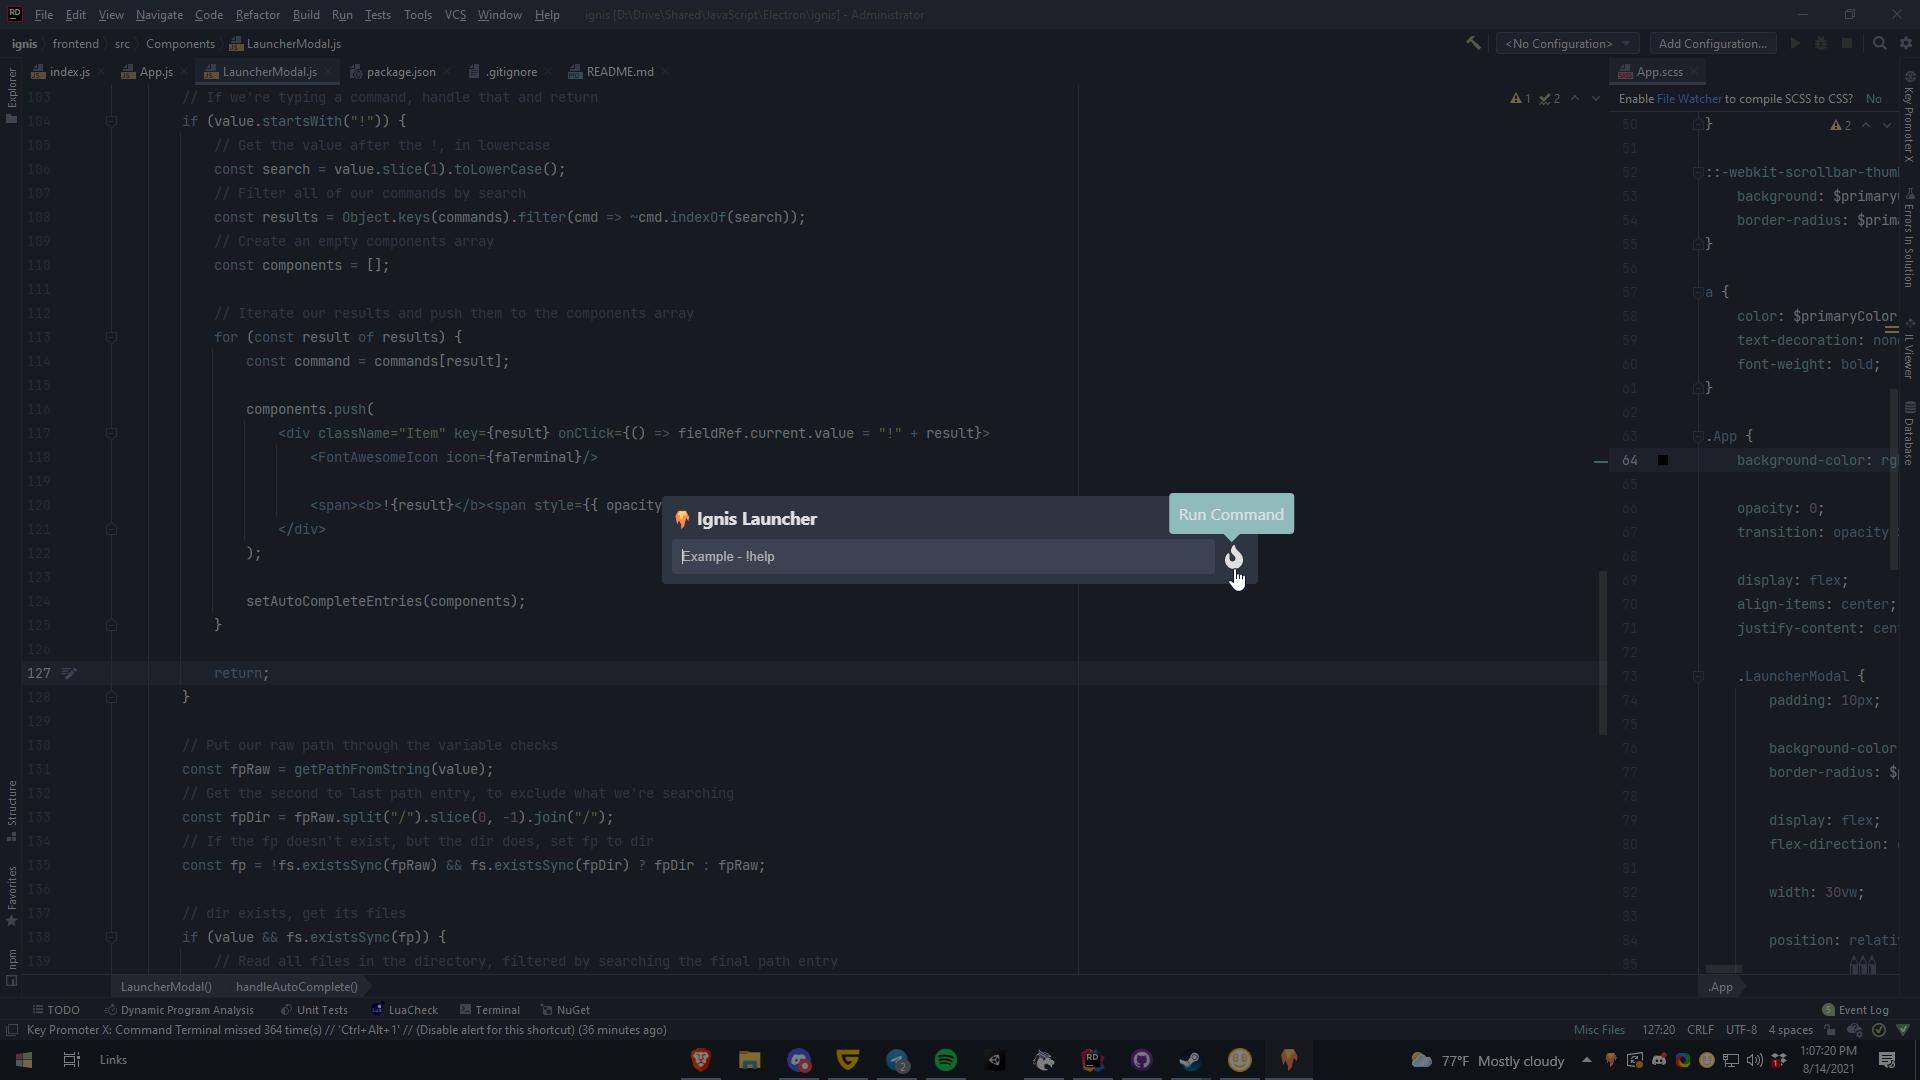Open the Refactor menu

[257, 15]
